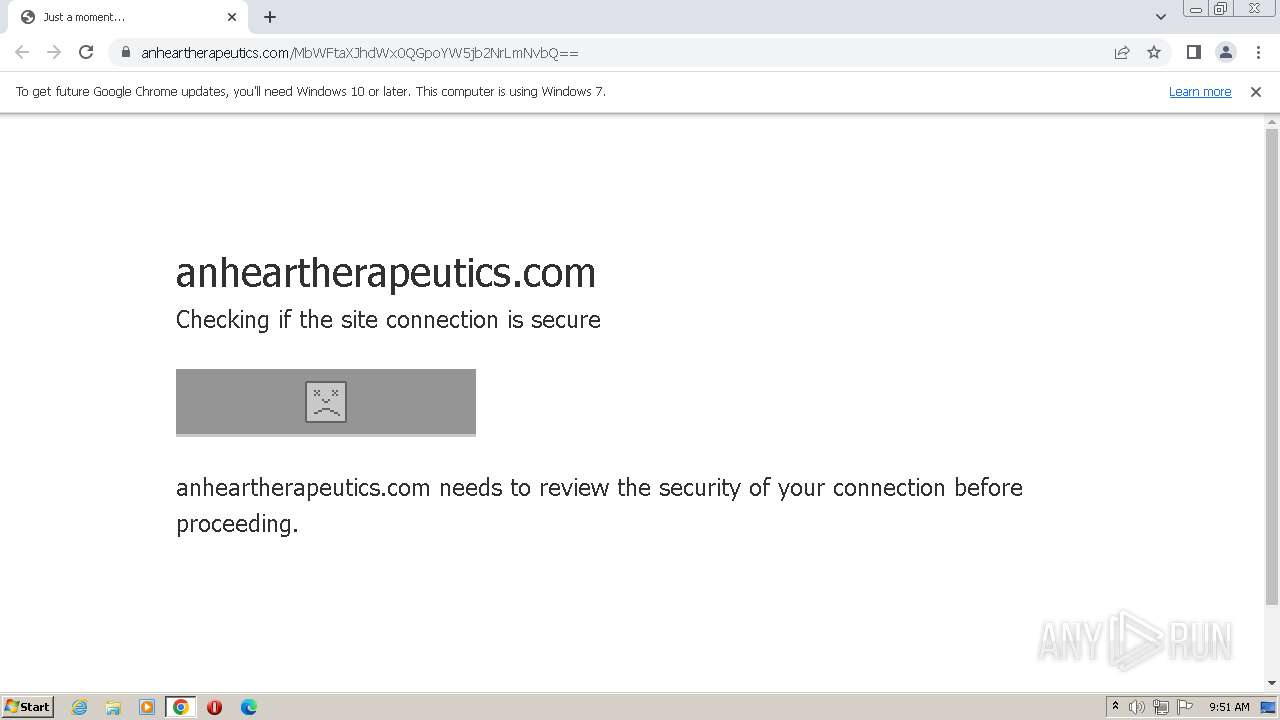The image size is (1280, 720).
Task: Follow the "Learn more" link
Action: [x=1199, y=92]
